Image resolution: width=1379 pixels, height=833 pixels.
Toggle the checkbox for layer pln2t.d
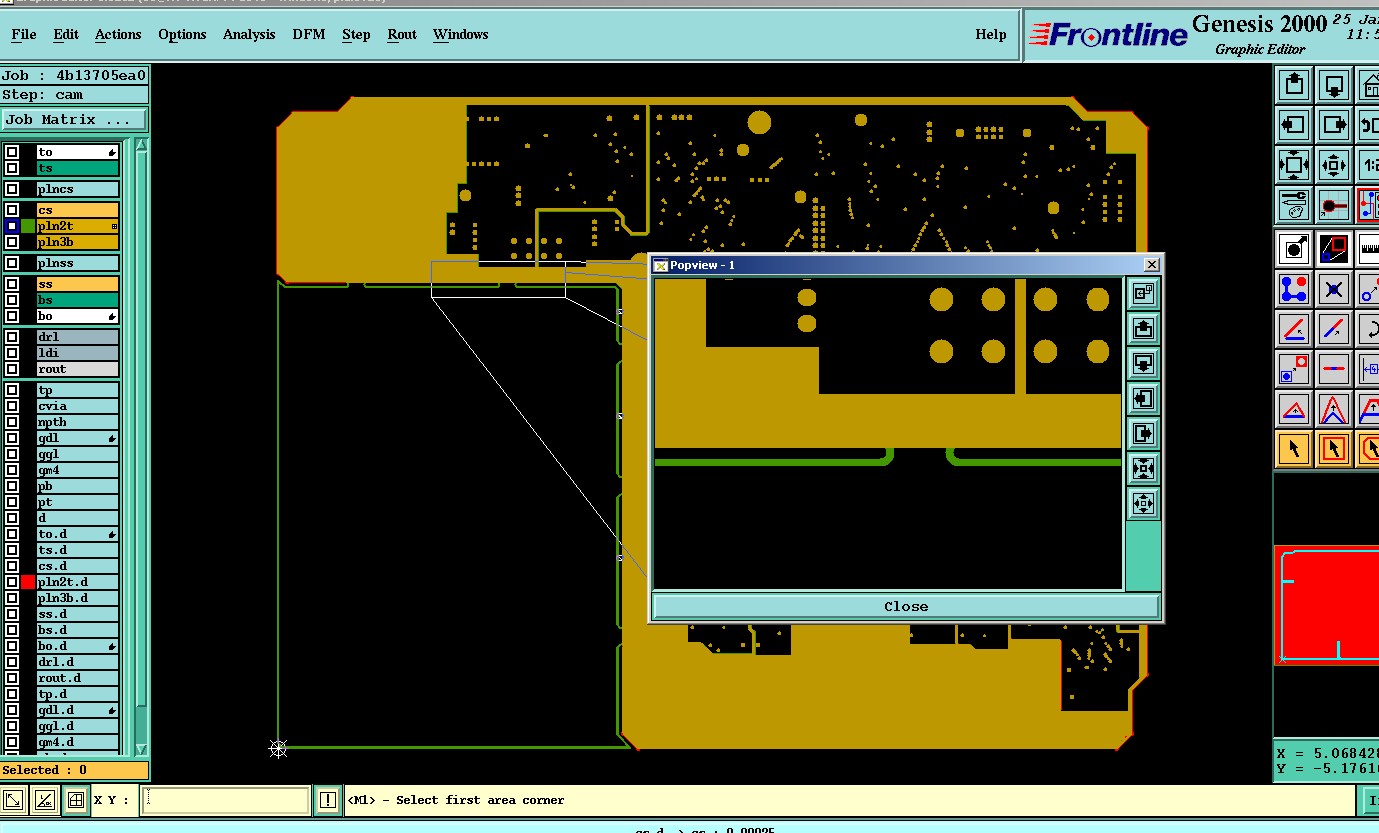point(12,582)
